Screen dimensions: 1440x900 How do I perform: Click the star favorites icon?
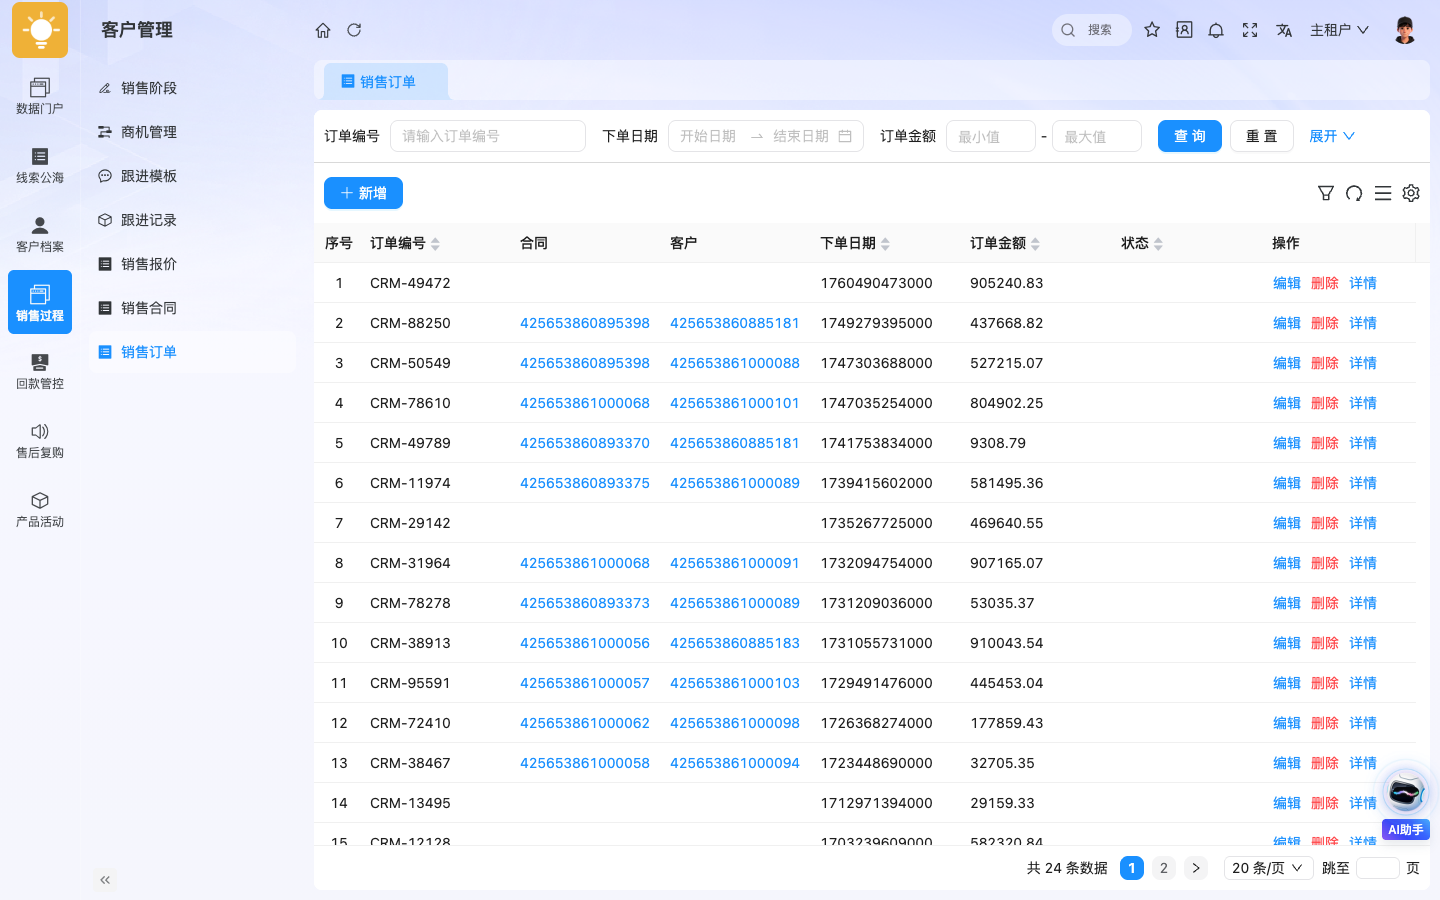click(1152, 30)
